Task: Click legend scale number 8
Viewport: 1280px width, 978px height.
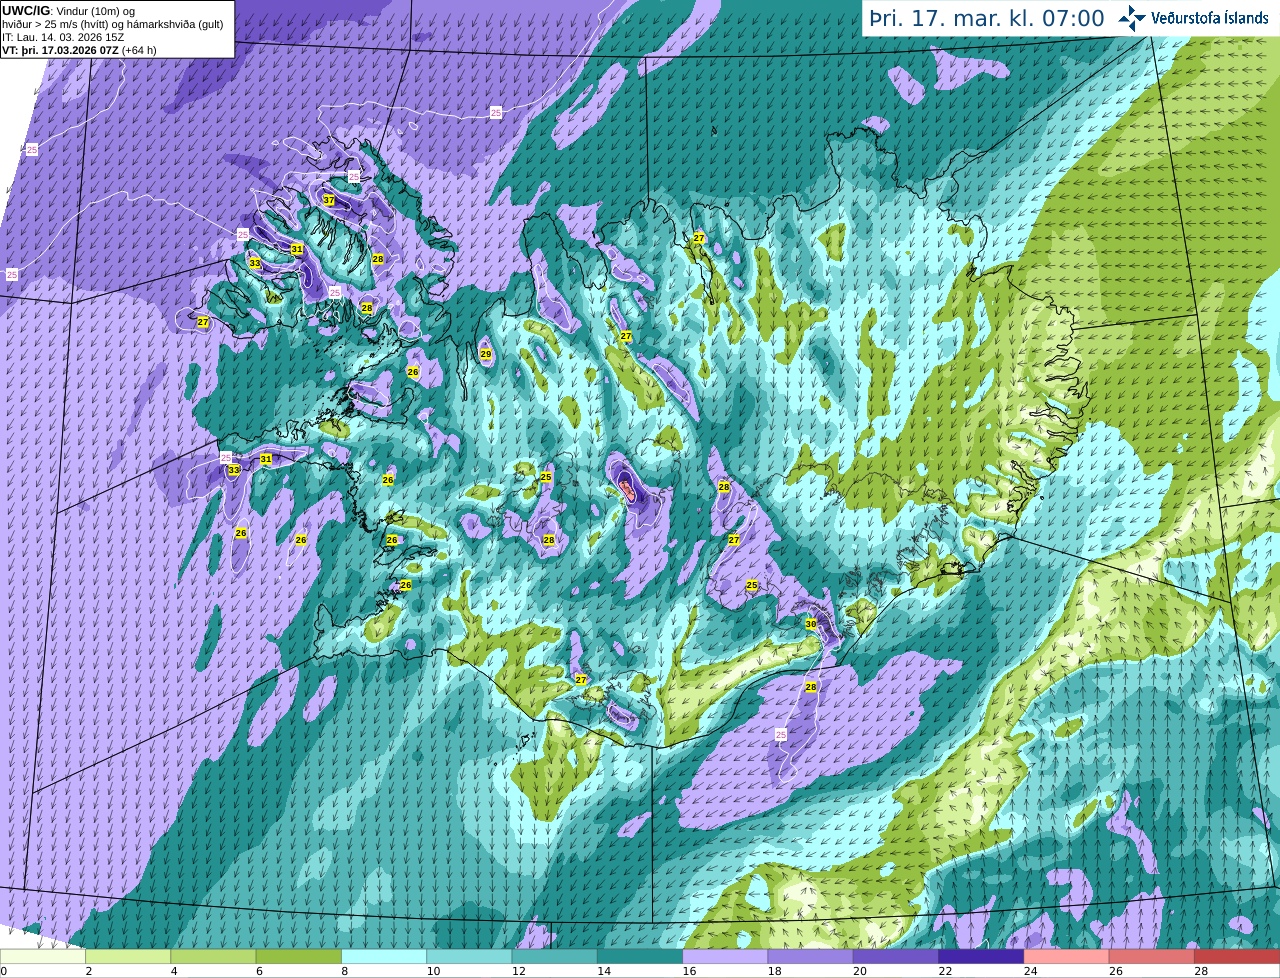Action: point(344,971)
